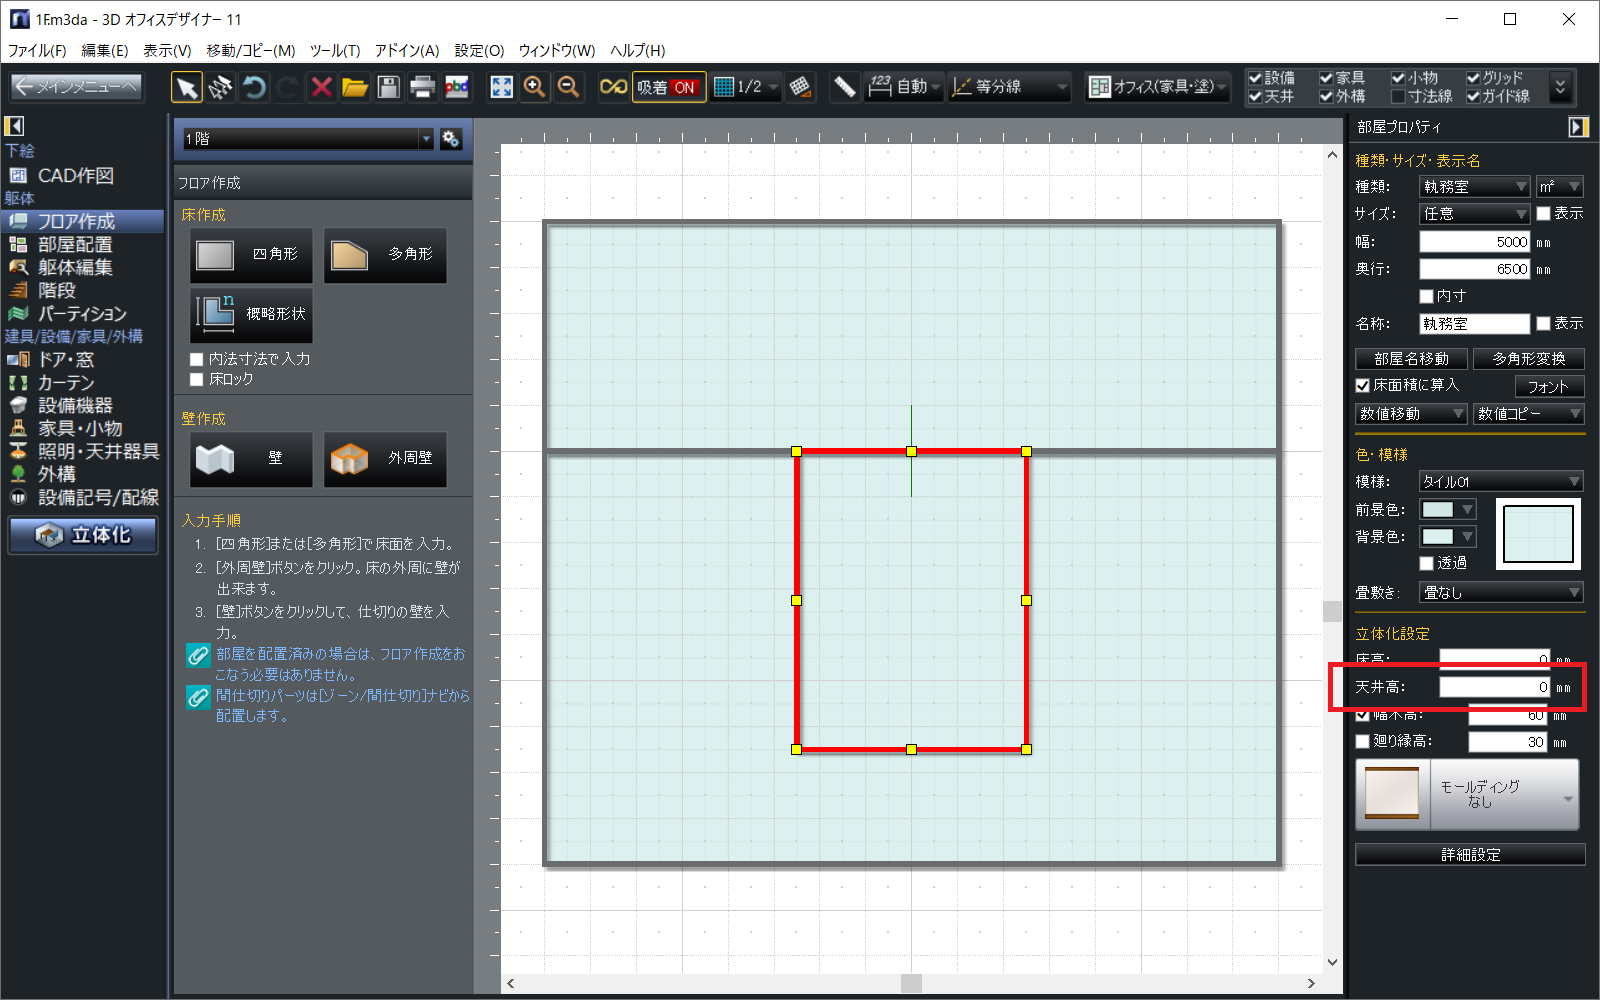
Task: Select the arrow pointer tool
Action: [x=186, y=88]
